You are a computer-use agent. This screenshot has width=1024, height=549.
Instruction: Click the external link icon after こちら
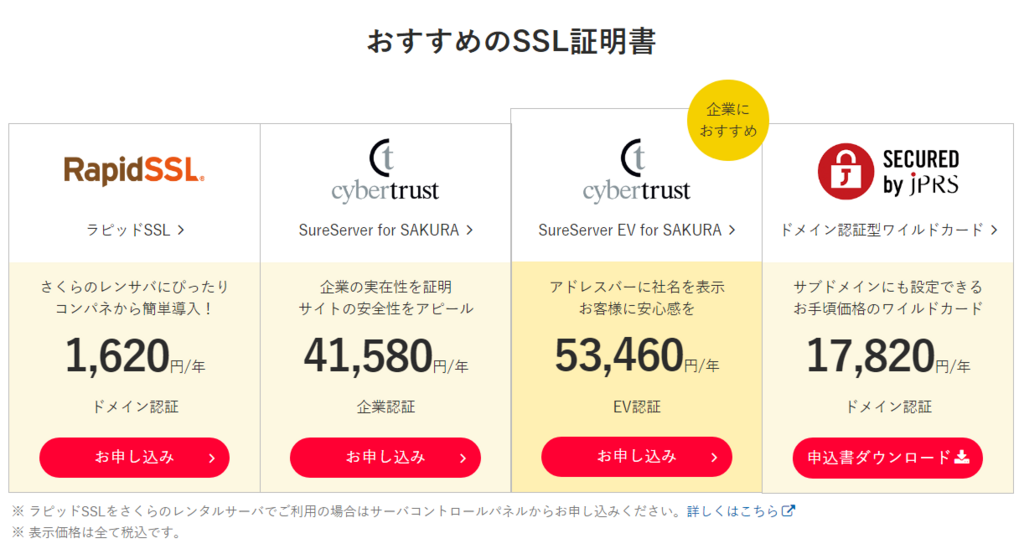pyautogui.click(x=789, y=511)
